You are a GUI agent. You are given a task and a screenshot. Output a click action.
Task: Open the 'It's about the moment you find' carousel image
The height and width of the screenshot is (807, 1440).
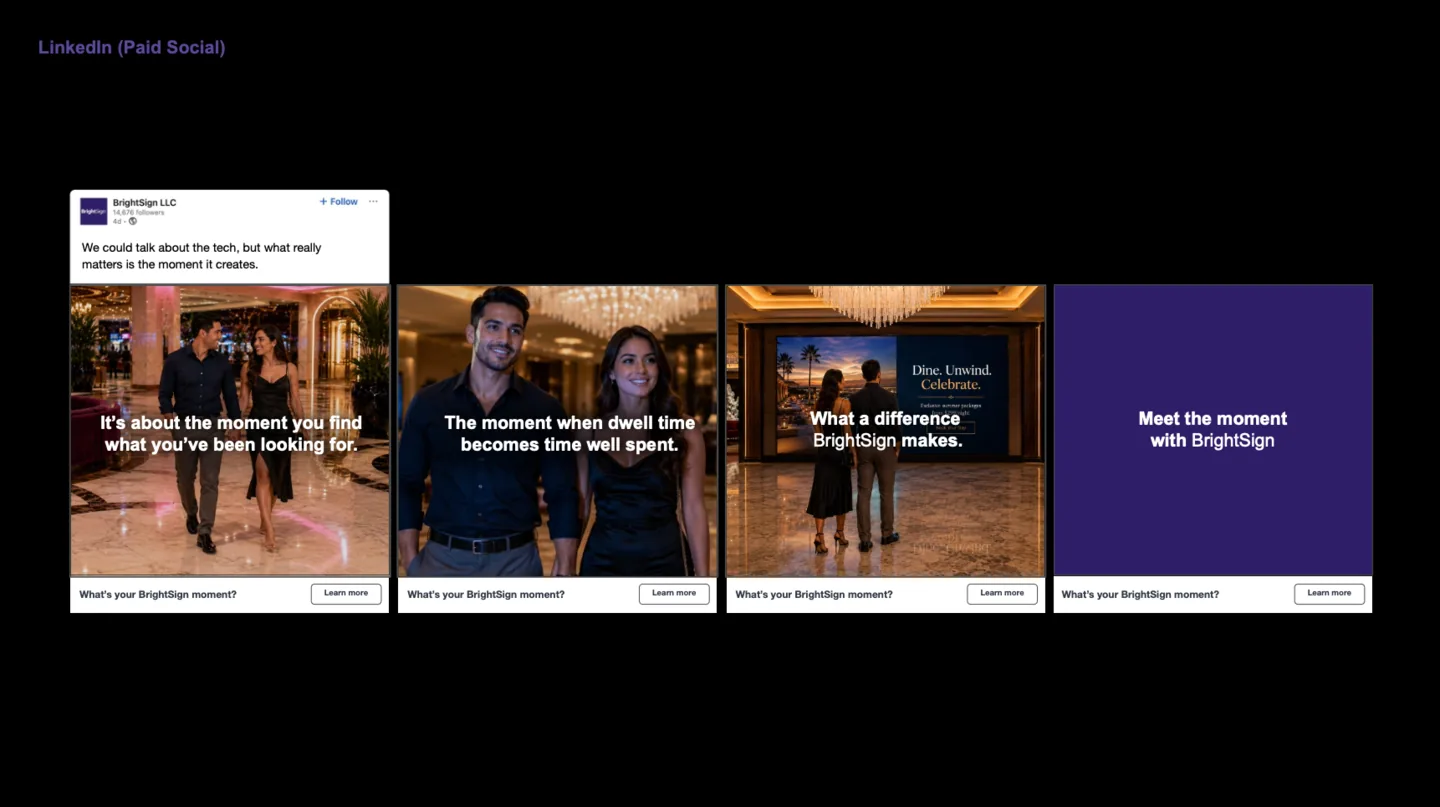tap(230, 431)
